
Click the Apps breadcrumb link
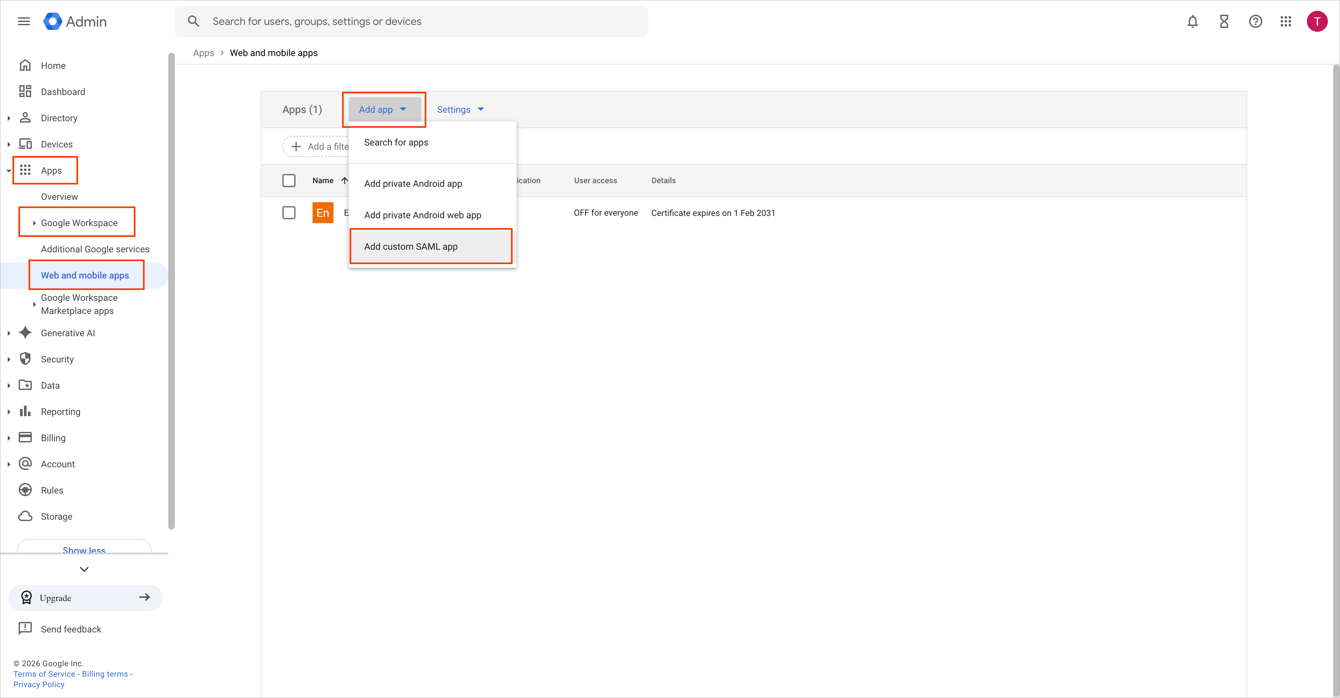point(204,53)
